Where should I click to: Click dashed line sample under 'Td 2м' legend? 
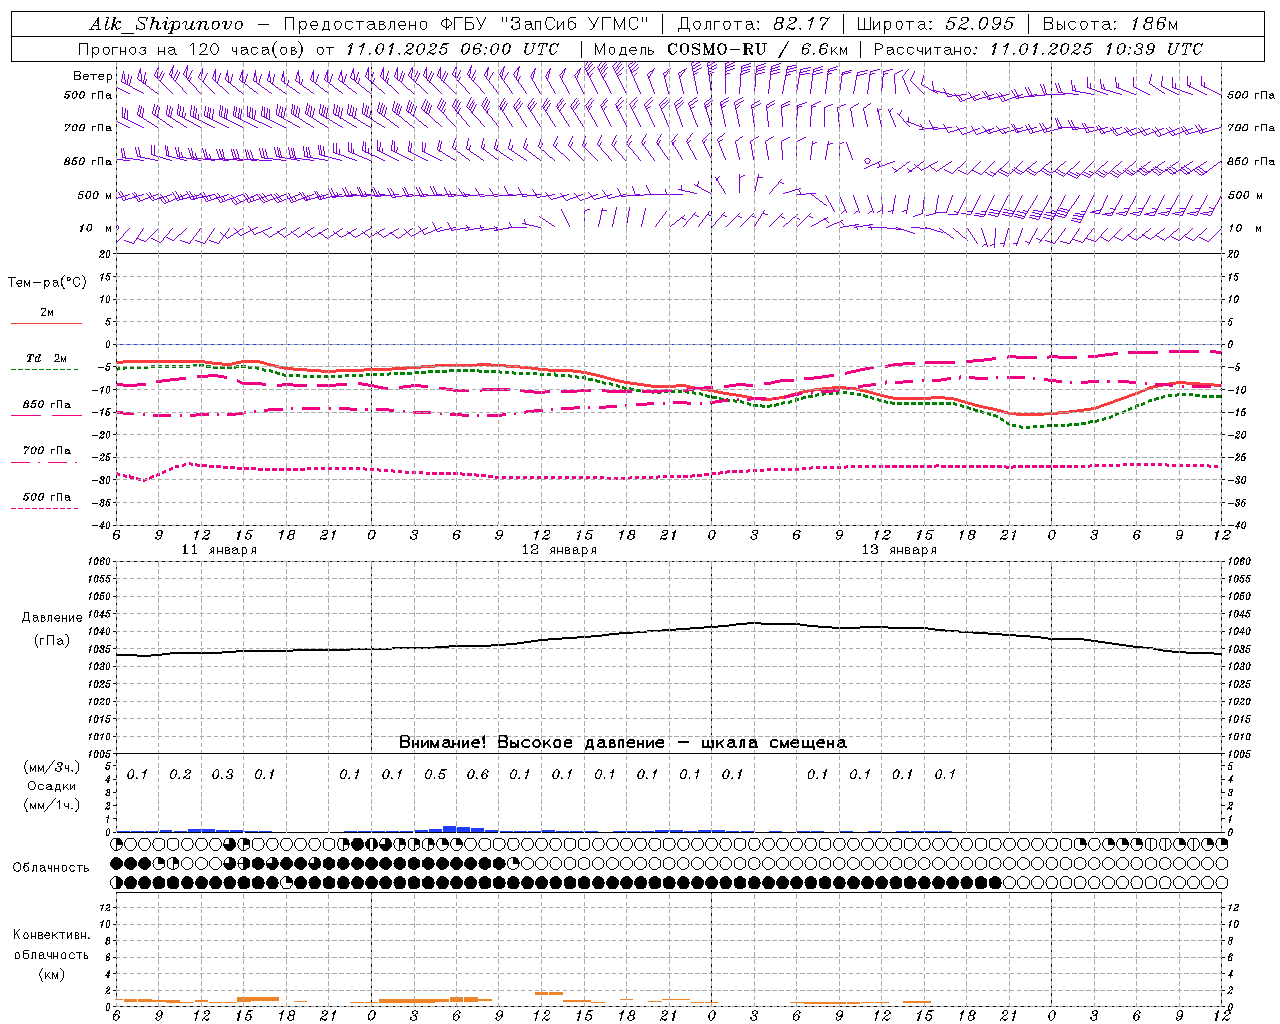[x=44, y=369]
